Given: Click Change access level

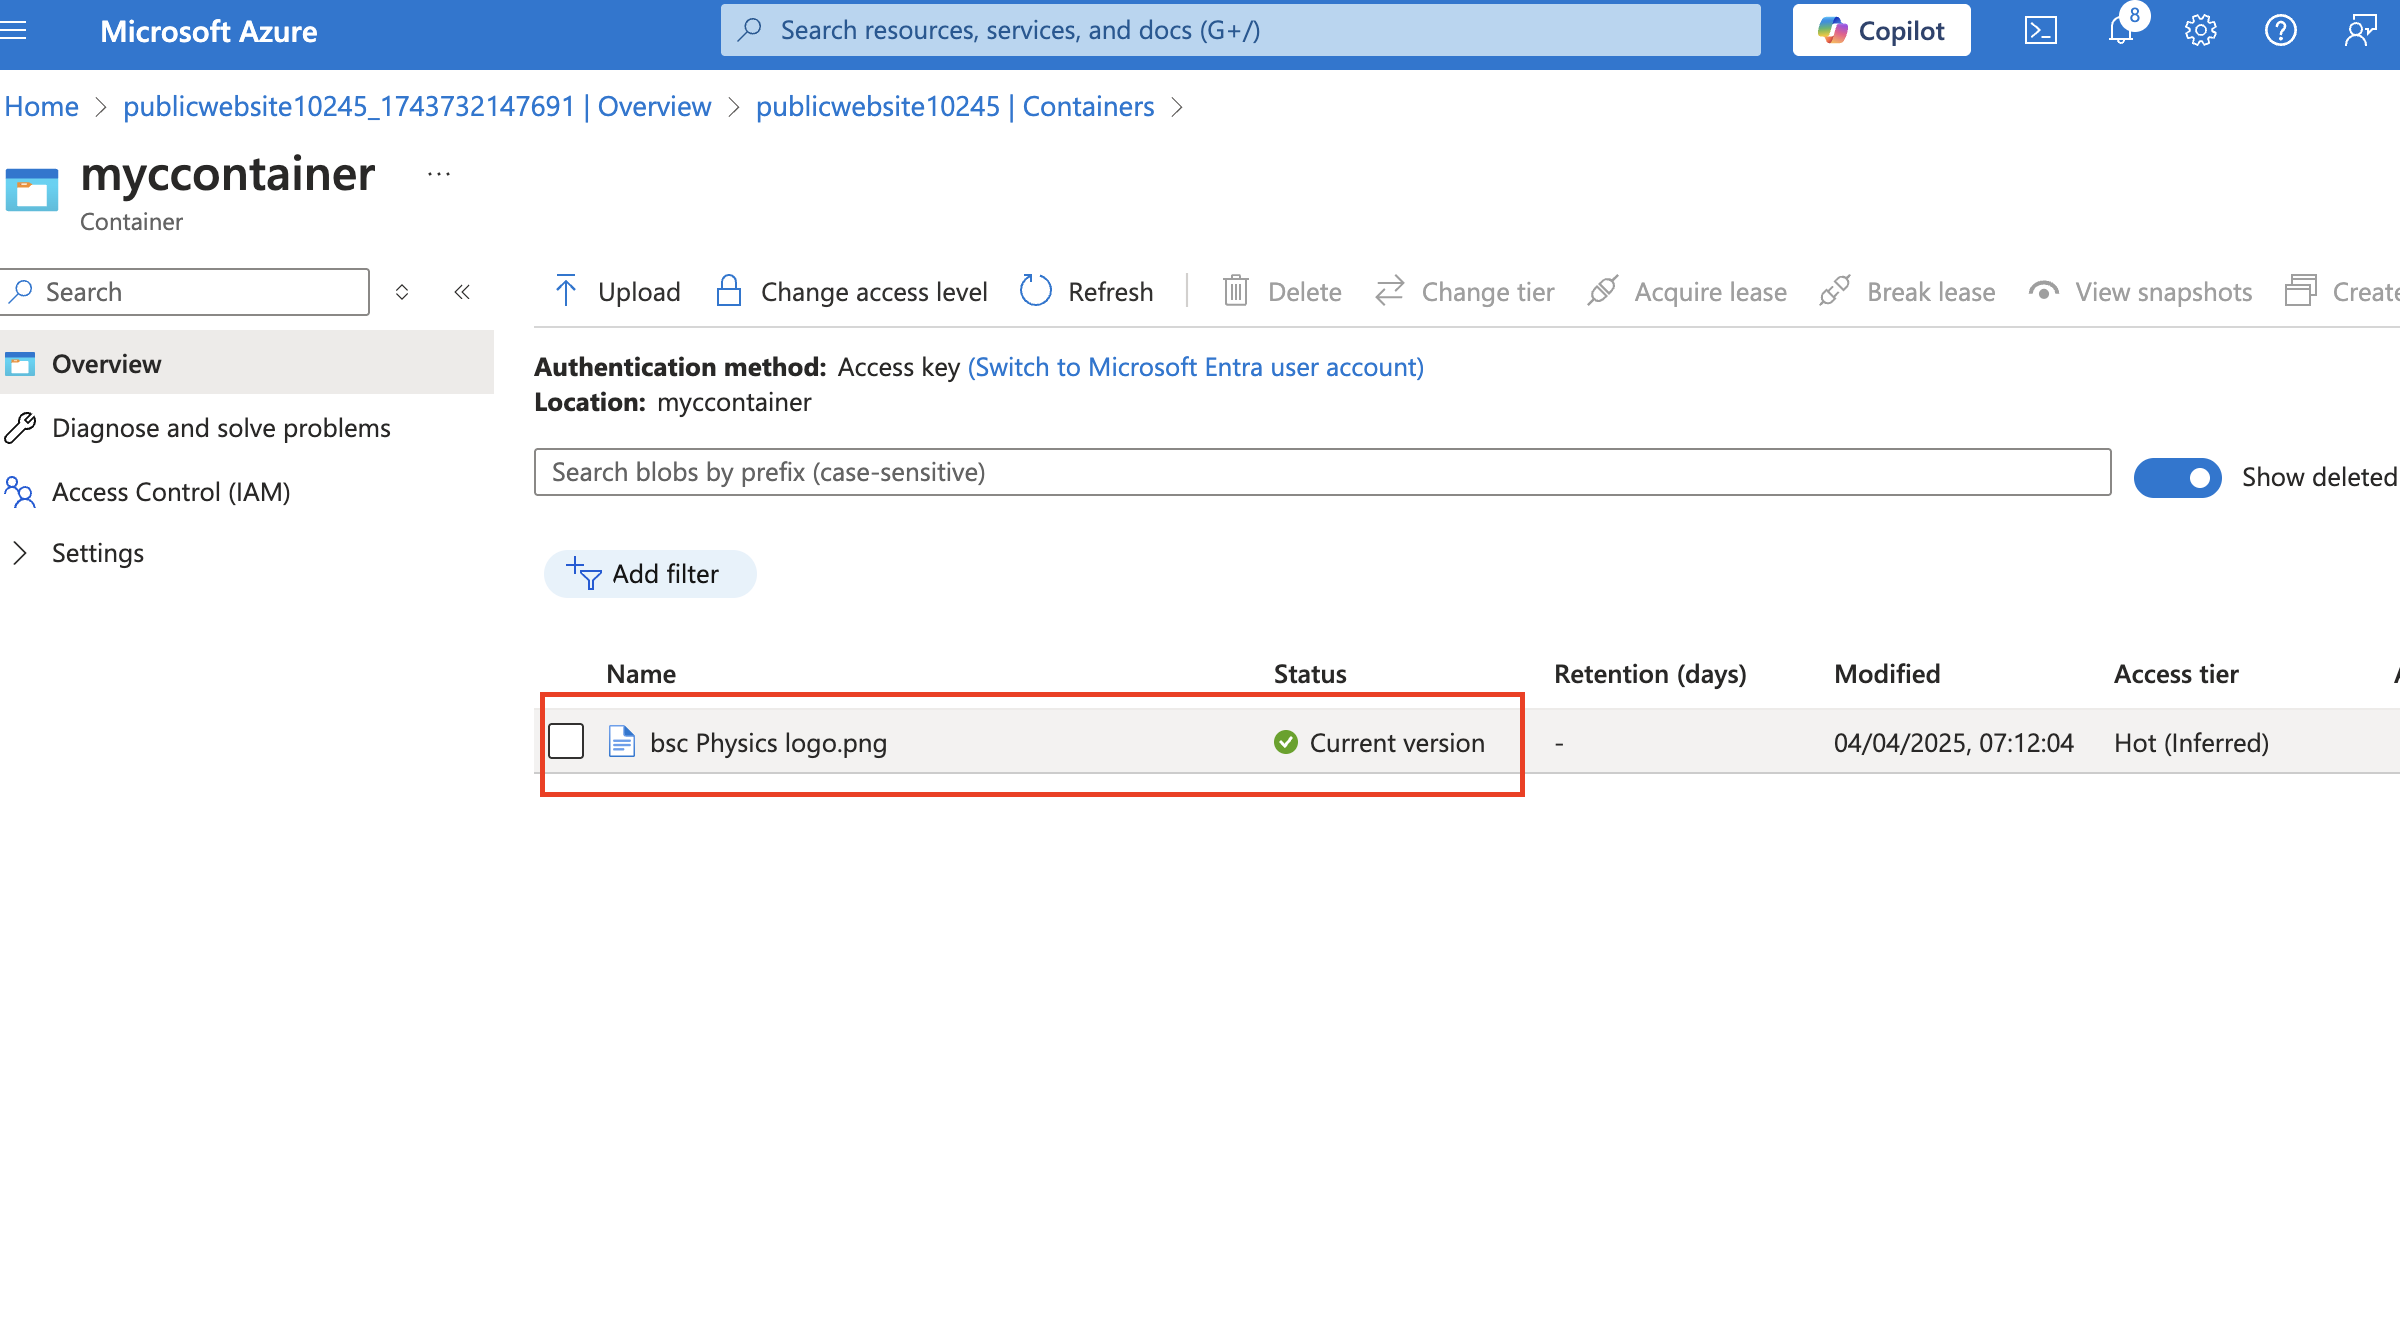Looking at the screenshot, I should (x=852, y=291).
